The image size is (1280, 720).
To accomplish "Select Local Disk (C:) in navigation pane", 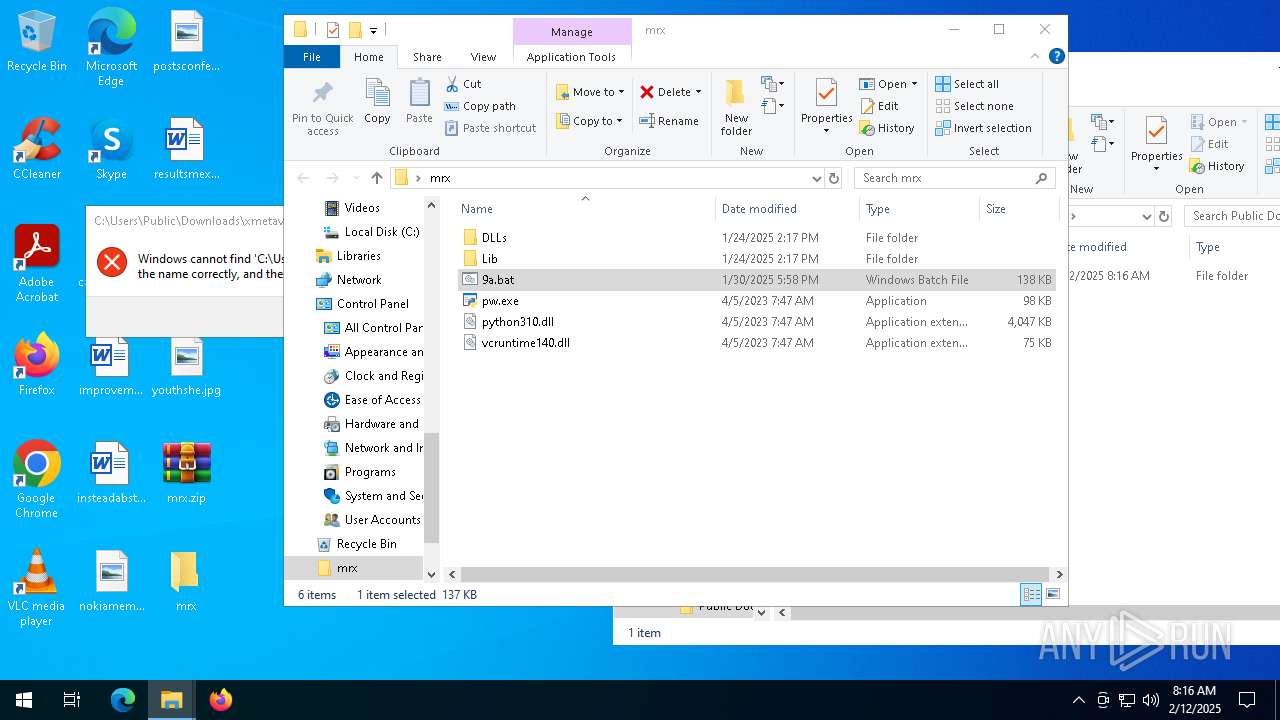I will [371, 232].
